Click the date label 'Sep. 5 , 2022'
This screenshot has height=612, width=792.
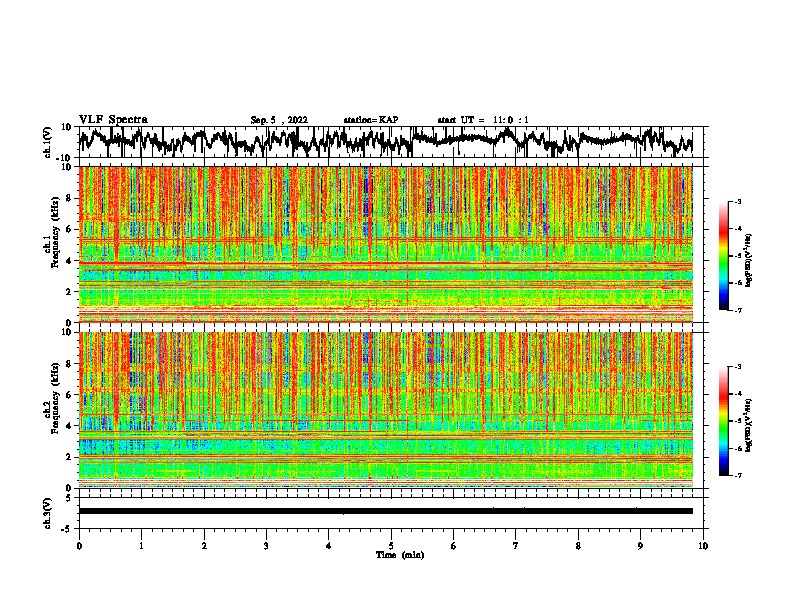pos(279,120)
